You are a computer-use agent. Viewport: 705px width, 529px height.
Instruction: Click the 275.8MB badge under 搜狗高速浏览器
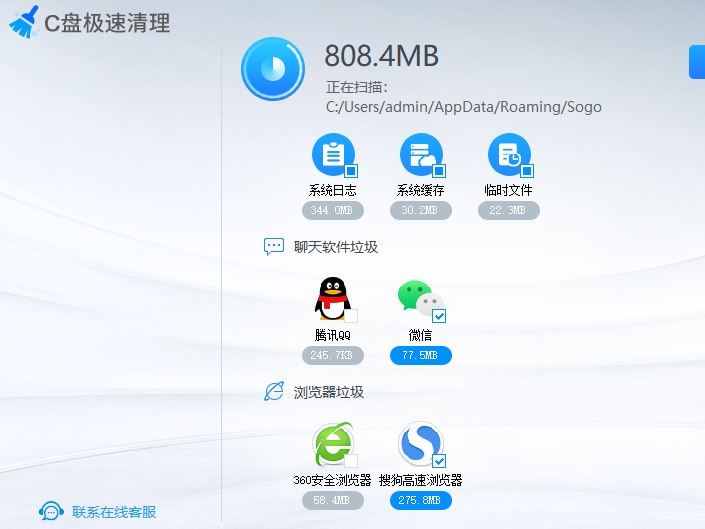pos(421,501)
